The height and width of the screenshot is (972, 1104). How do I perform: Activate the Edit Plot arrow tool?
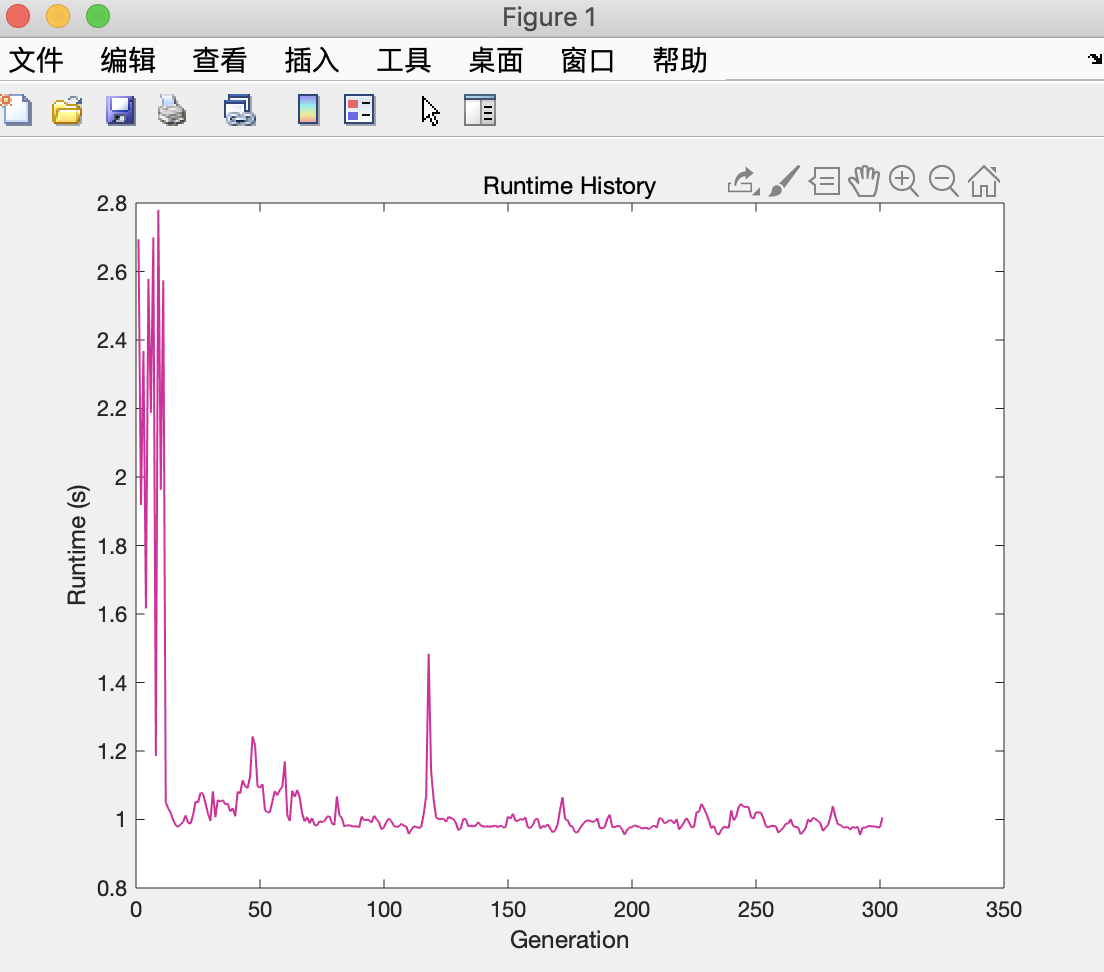430,111
